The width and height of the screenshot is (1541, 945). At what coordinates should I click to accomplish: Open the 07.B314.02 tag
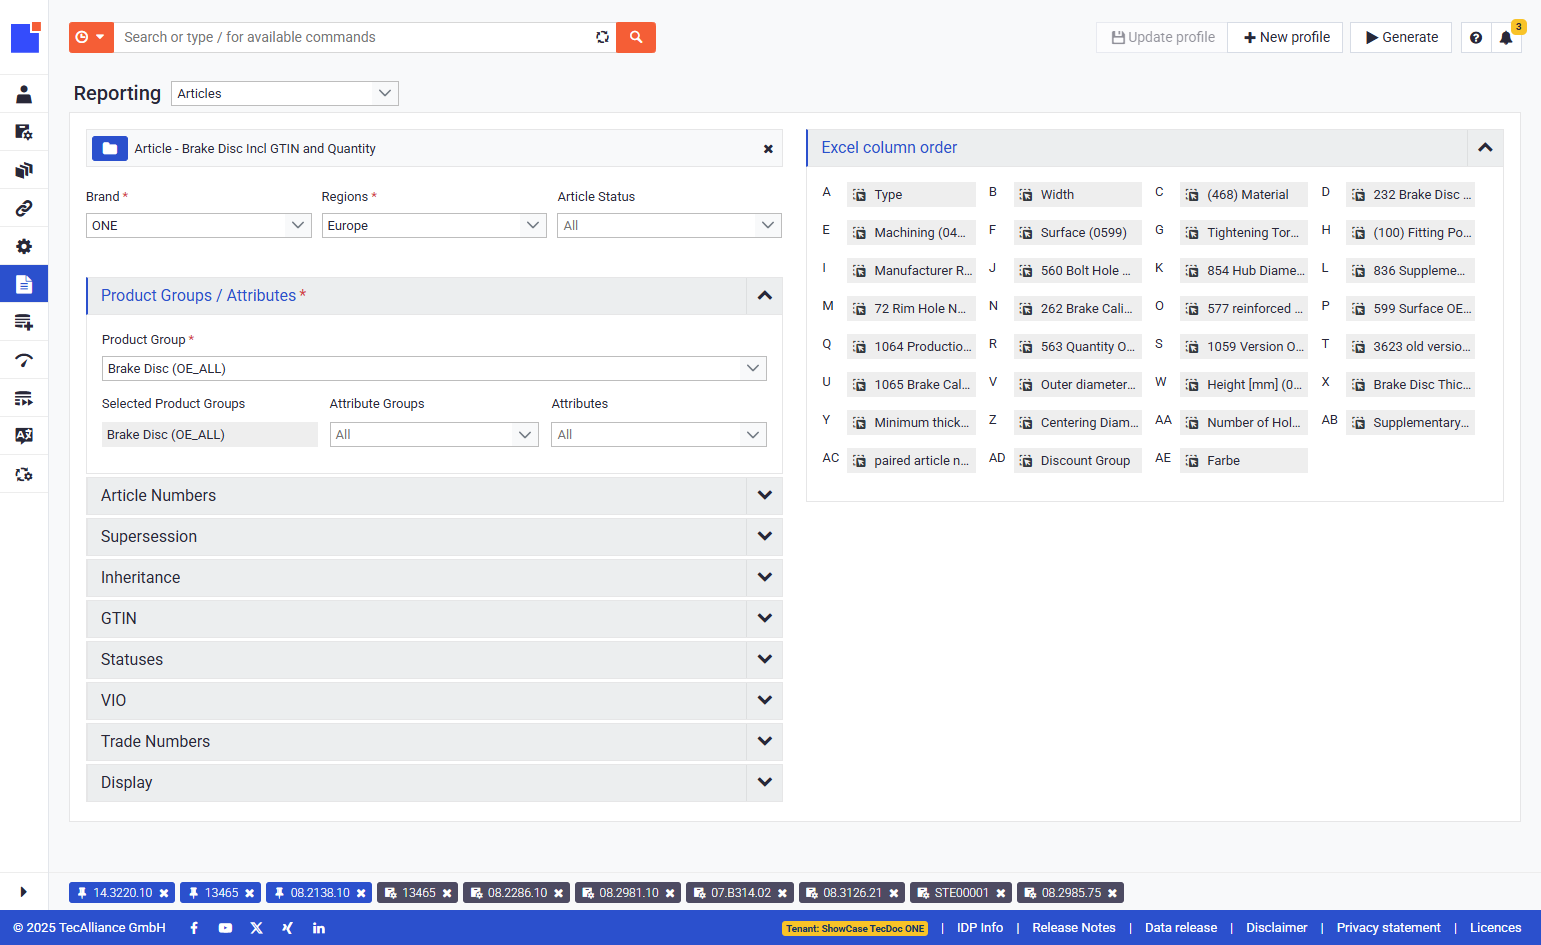pyautogui.click(x=740, y=893)
